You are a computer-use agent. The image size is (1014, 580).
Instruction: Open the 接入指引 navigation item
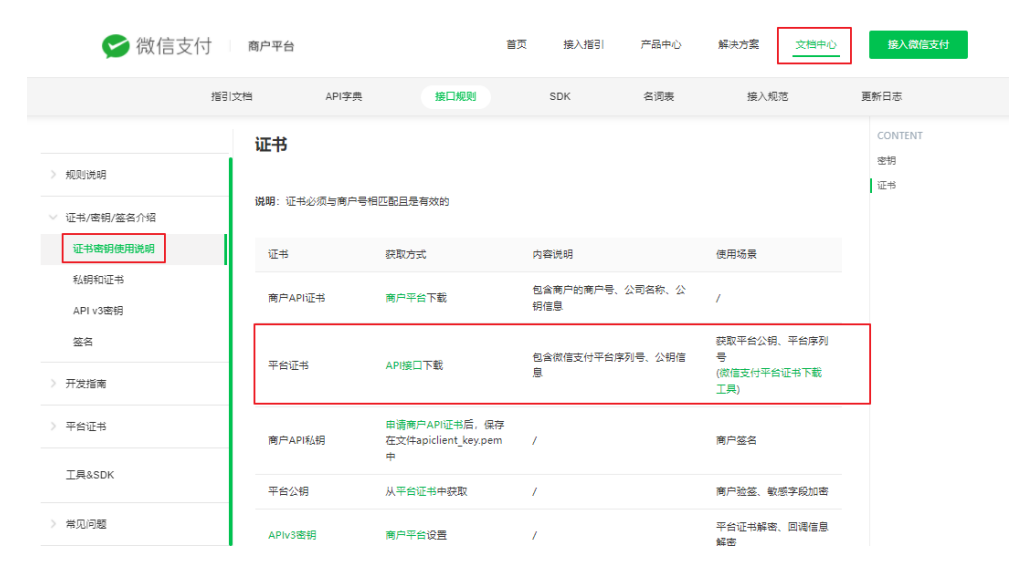[584, 45]
